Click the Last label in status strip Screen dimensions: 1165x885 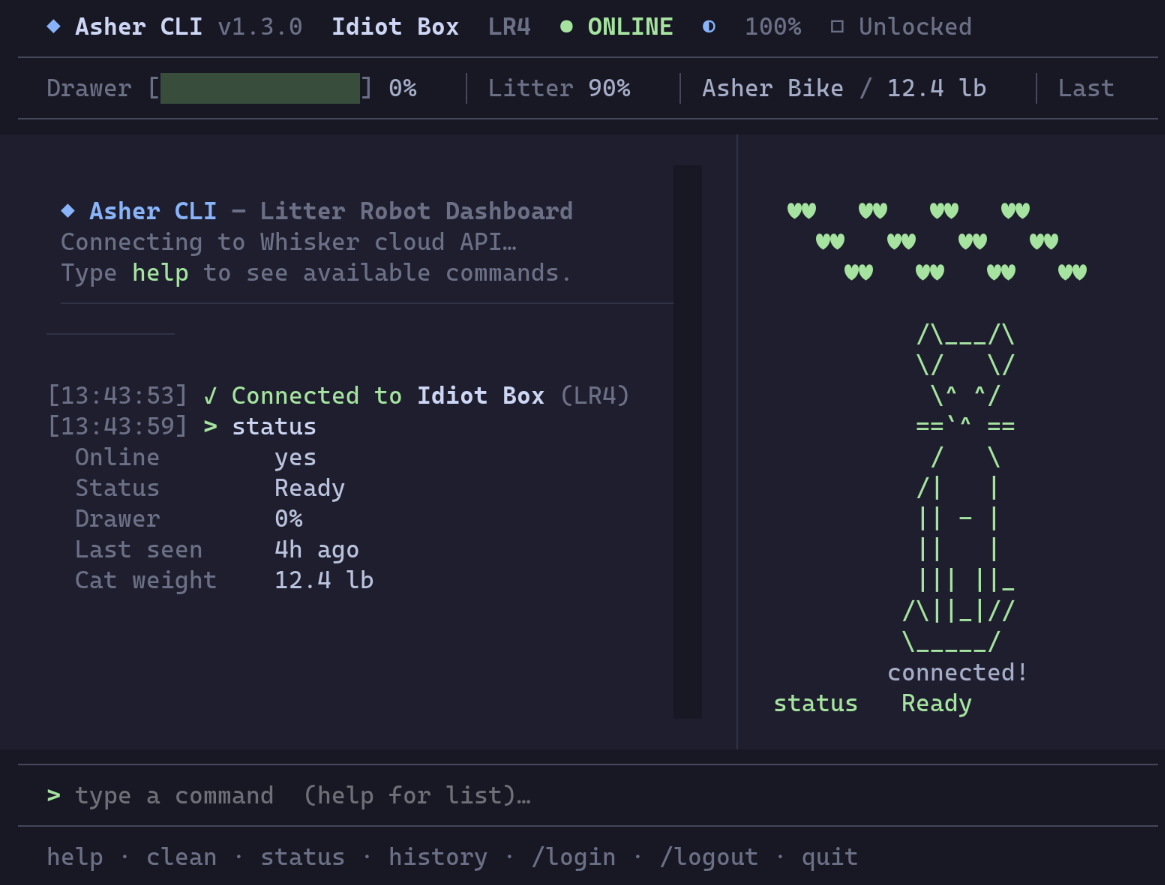click(x=1086, y=88)
